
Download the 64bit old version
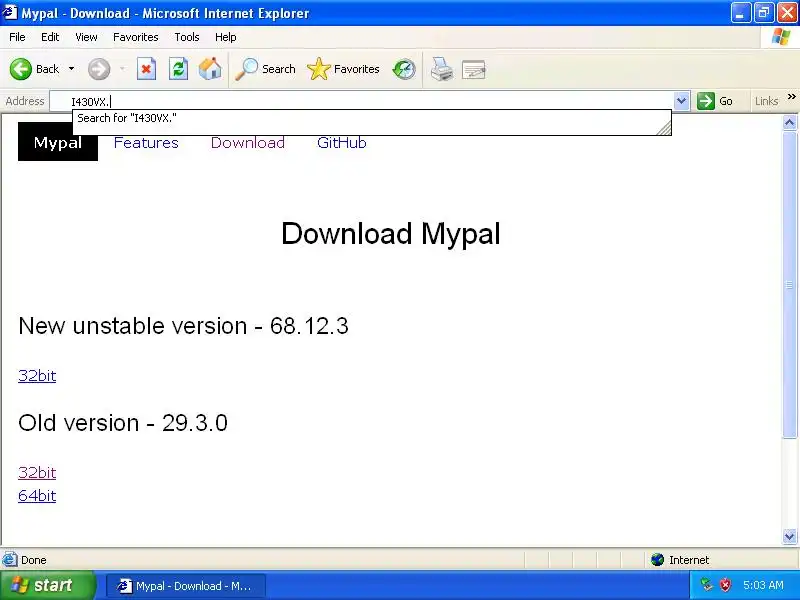(x=37, y=495)
